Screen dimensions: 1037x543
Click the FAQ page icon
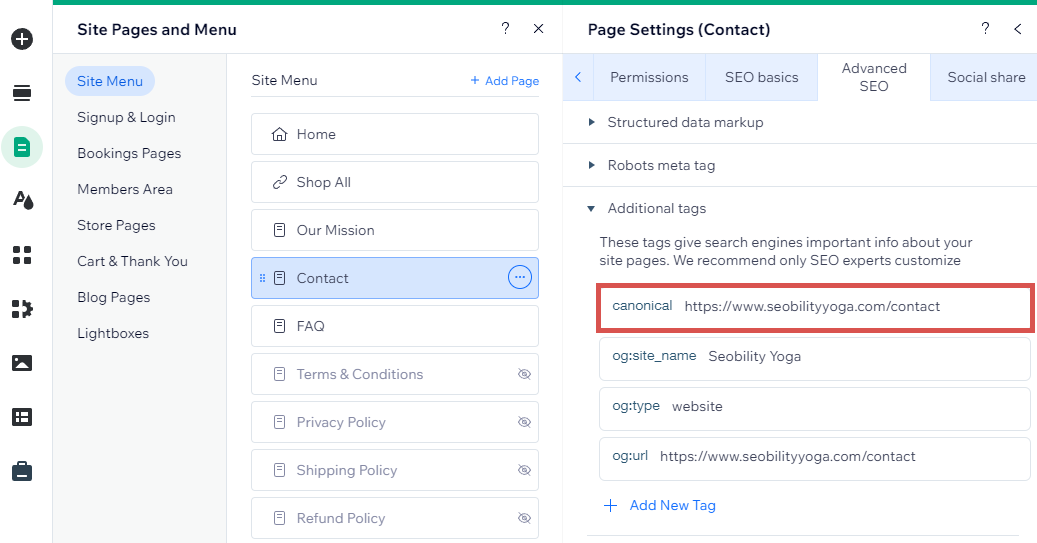tap(280, 326)
